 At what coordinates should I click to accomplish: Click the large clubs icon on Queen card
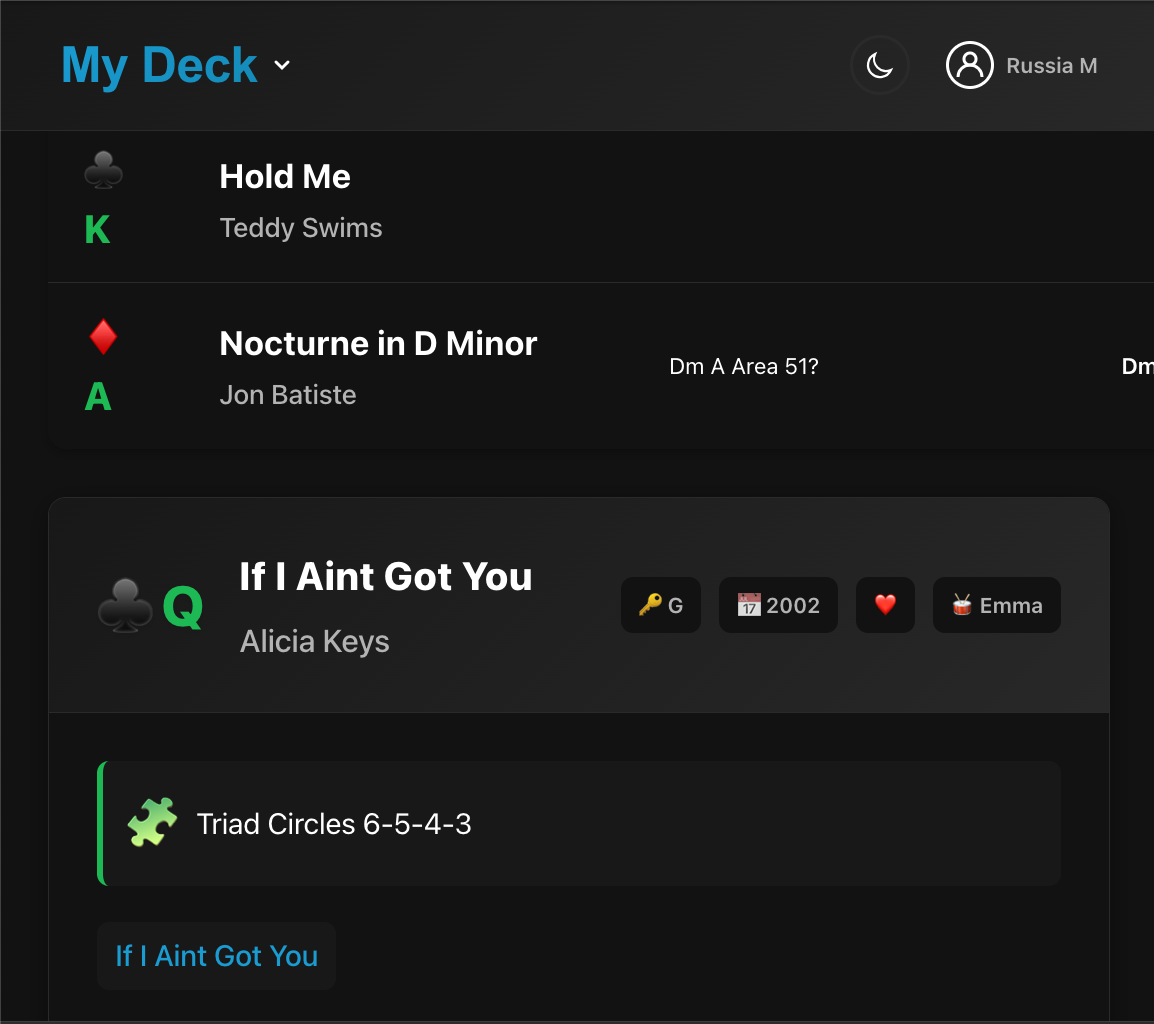125,606
